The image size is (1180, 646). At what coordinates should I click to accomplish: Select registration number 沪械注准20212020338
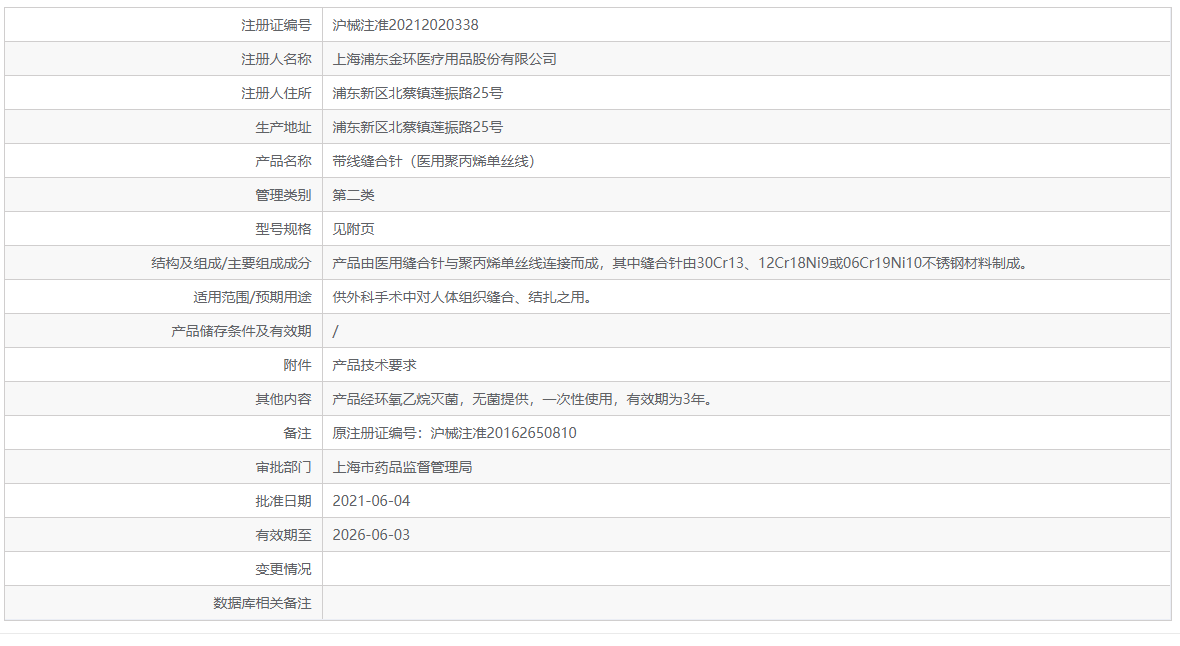click(405, 25)
